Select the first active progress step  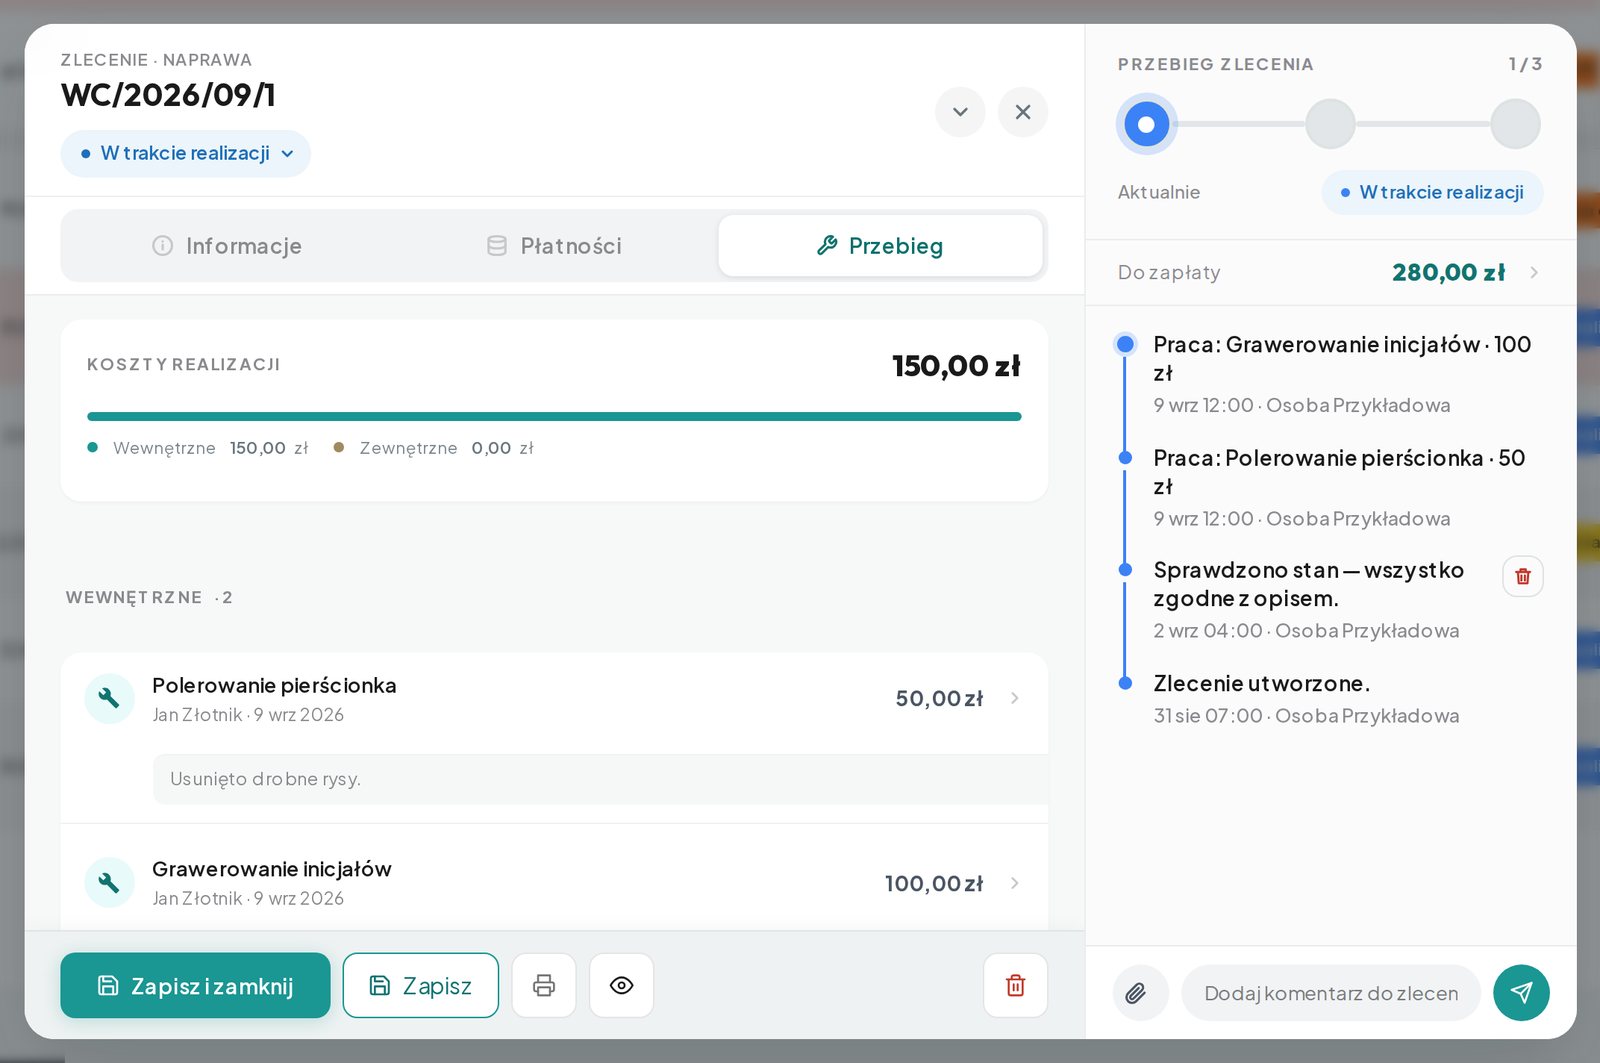click(1146, 124)
